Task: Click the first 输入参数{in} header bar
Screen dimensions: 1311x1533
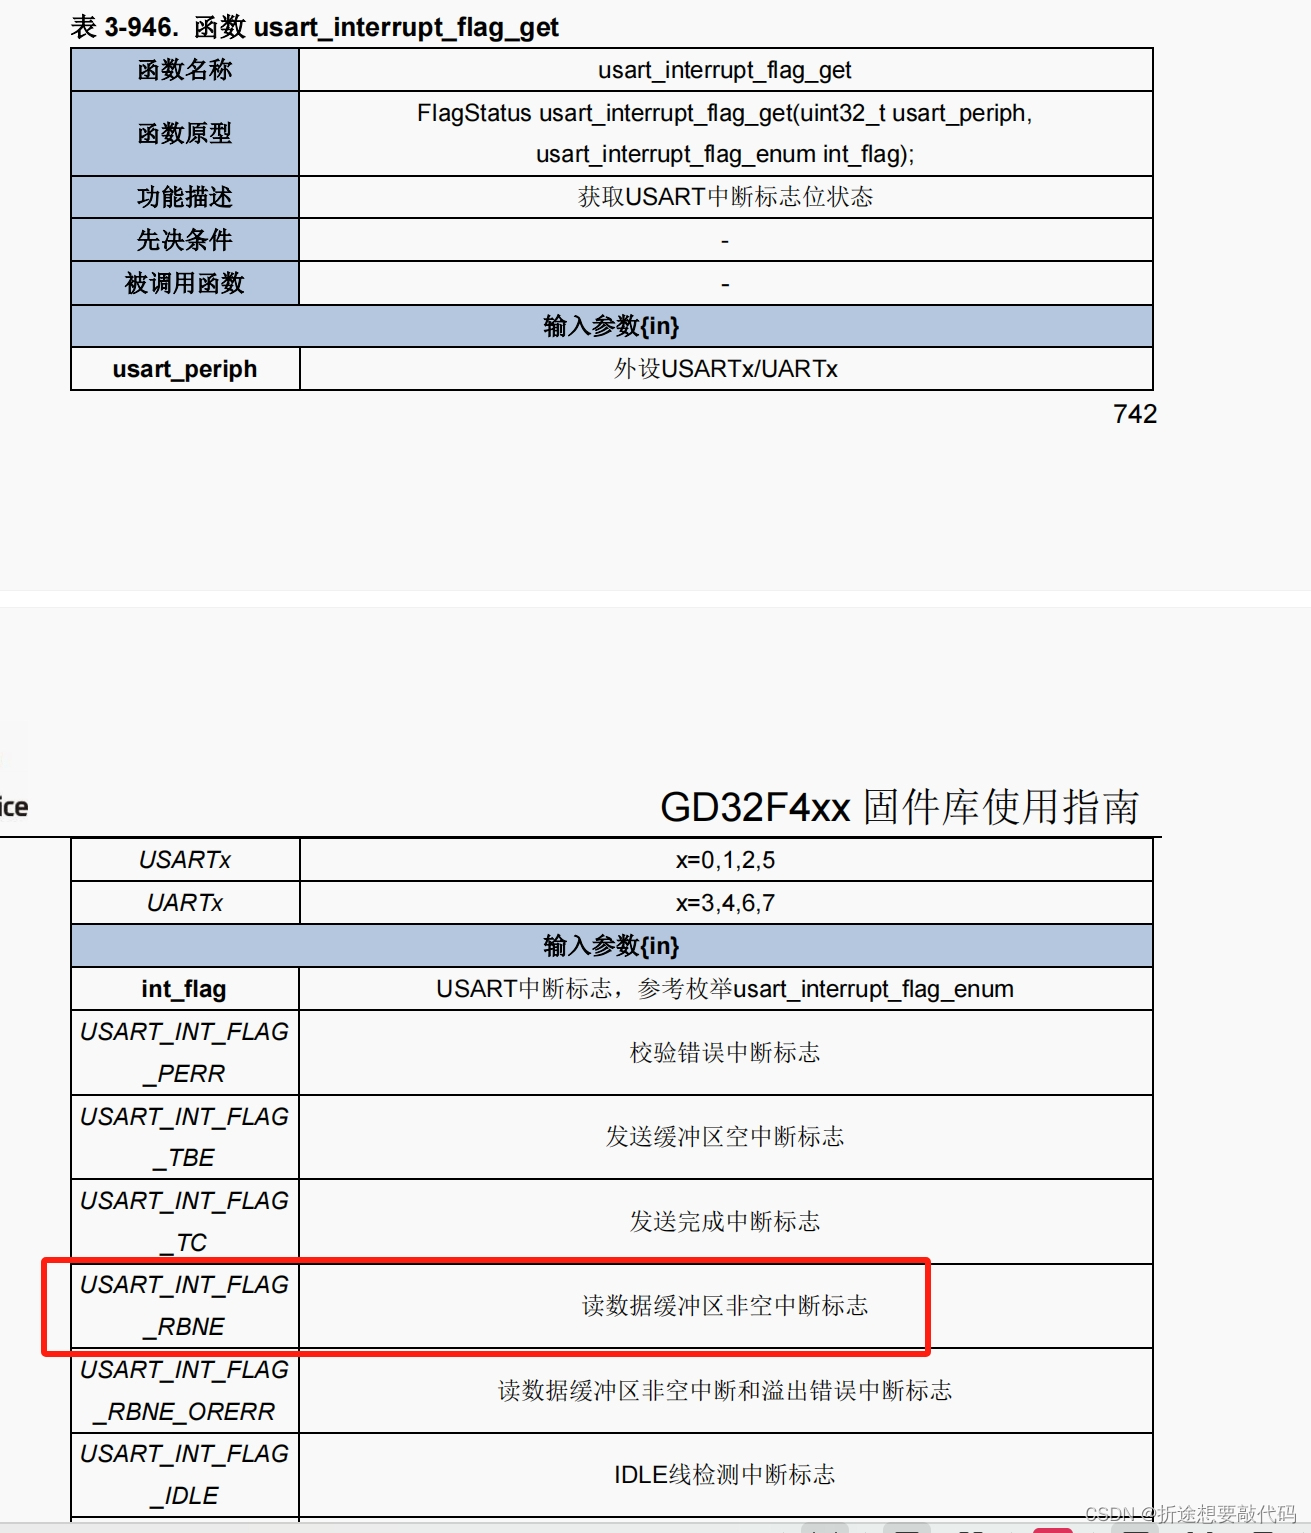Action: point(612,326)
